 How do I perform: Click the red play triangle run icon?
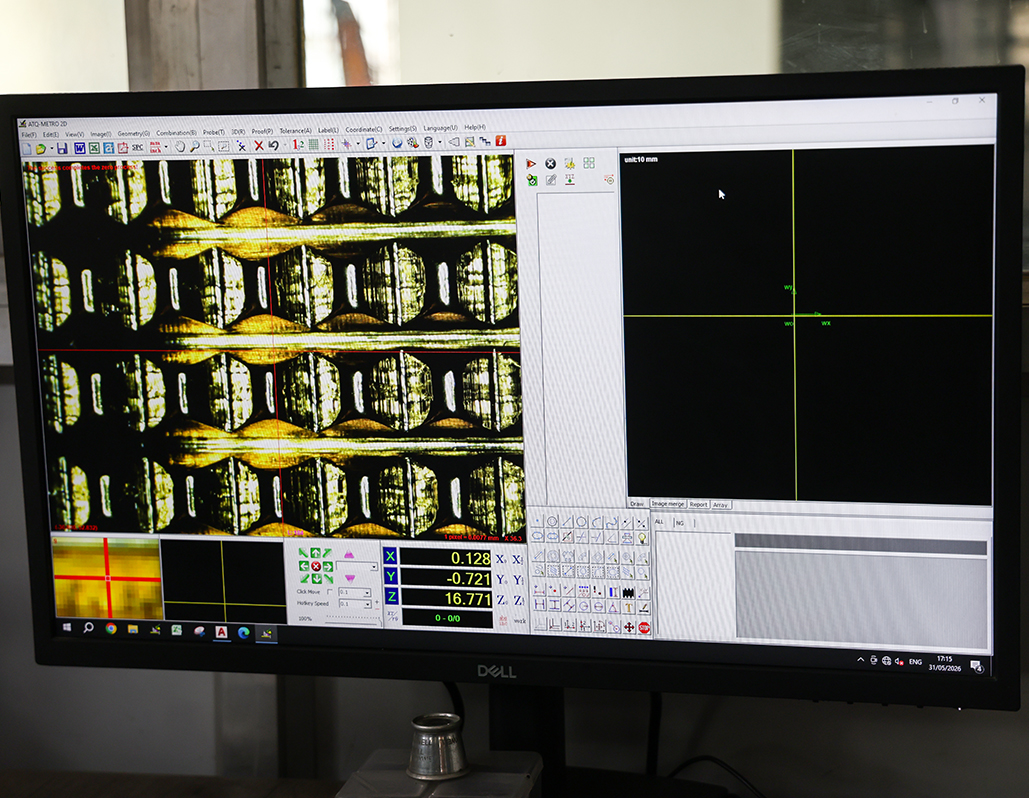tap(531, 163)
